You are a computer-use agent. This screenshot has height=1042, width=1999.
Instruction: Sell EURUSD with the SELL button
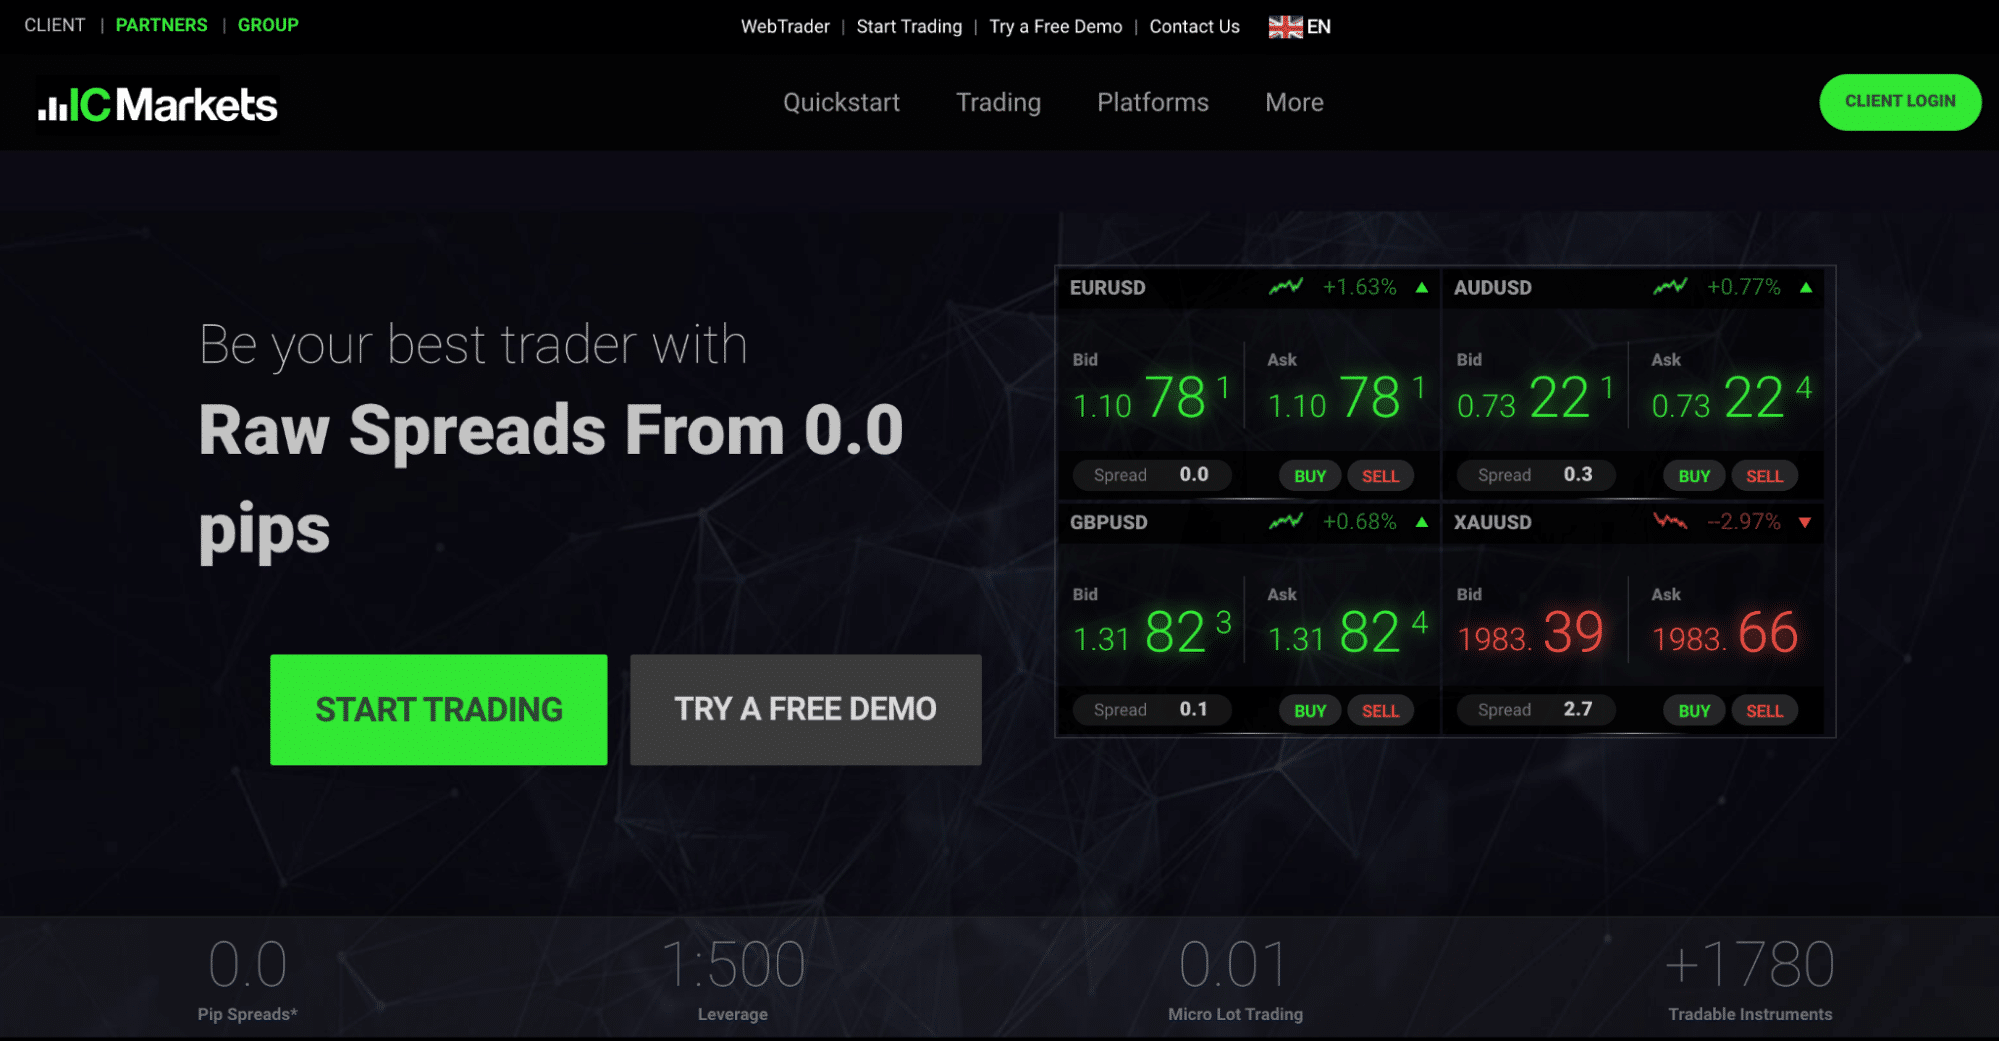(1380, 476)
